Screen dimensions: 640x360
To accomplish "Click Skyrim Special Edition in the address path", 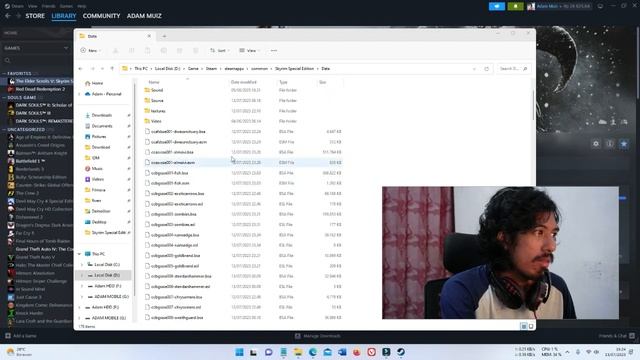I will click(294, 69).
